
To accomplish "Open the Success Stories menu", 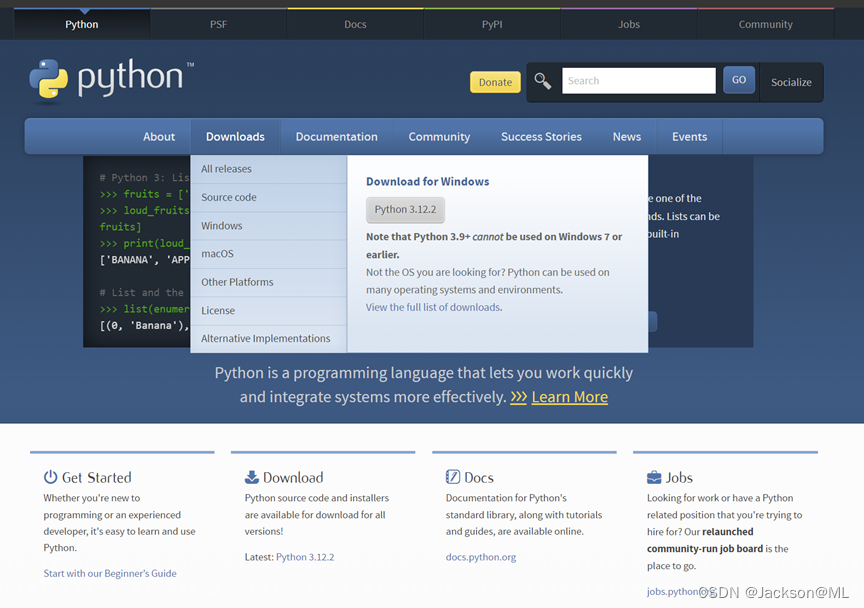I will pyautogui.click(x=541, y=137).
